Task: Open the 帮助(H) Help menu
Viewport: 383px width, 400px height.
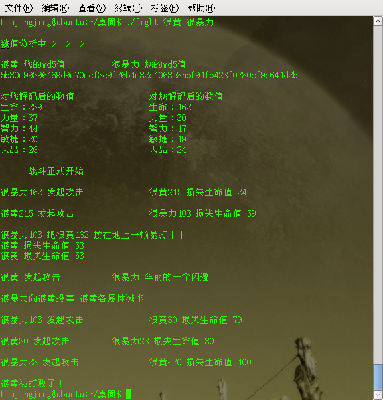Action: [201, 8]
